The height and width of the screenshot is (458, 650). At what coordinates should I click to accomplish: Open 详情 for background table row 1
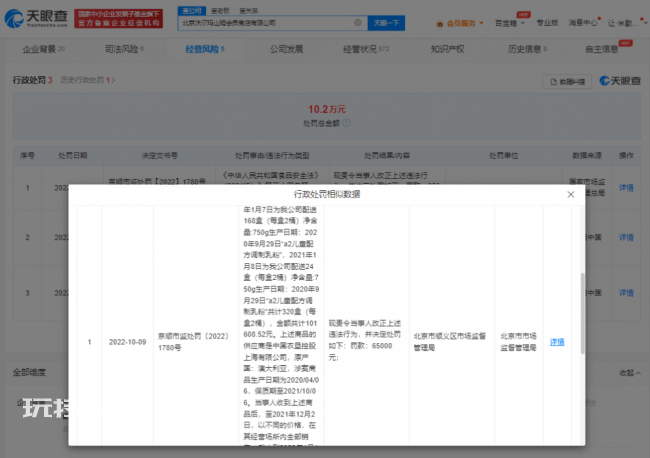click(x=626, y=188)
